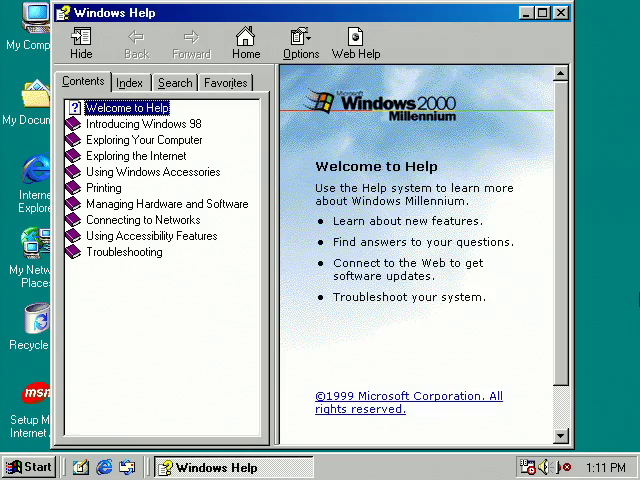Image resolution: width=640 pixels, height=480 pixels.
Task: Click the Outlook Express Quick Launch icon
Action: [127, 467]
